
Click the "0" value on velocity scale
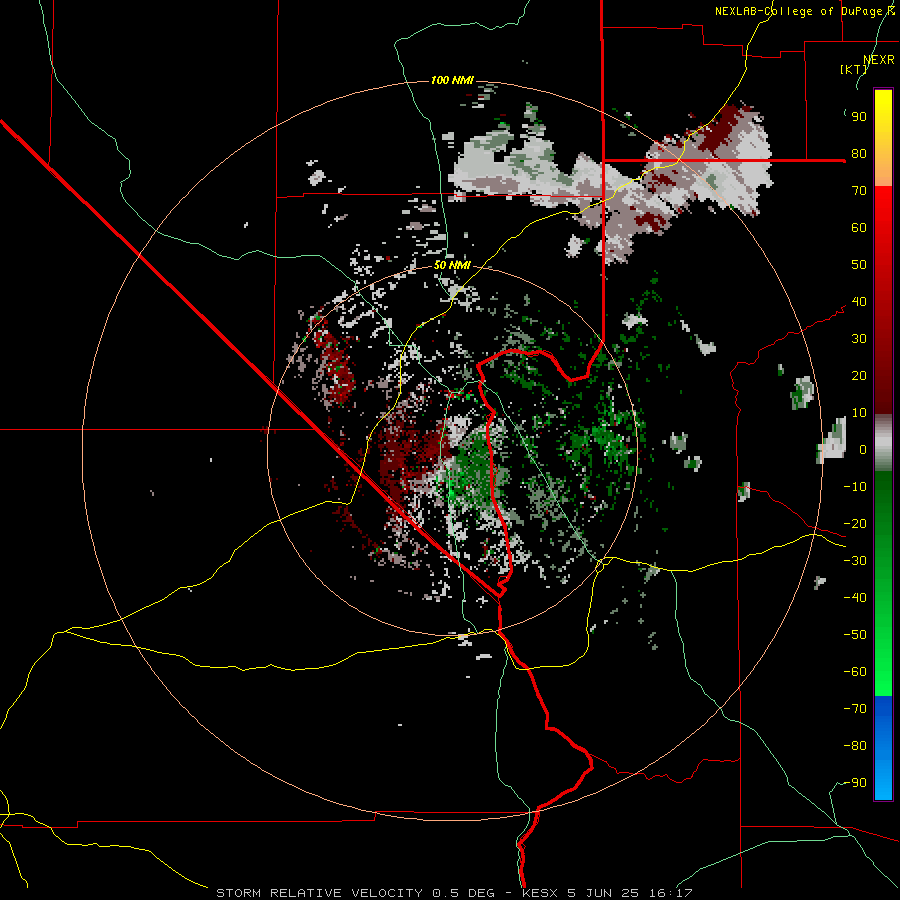coord(863,450)
